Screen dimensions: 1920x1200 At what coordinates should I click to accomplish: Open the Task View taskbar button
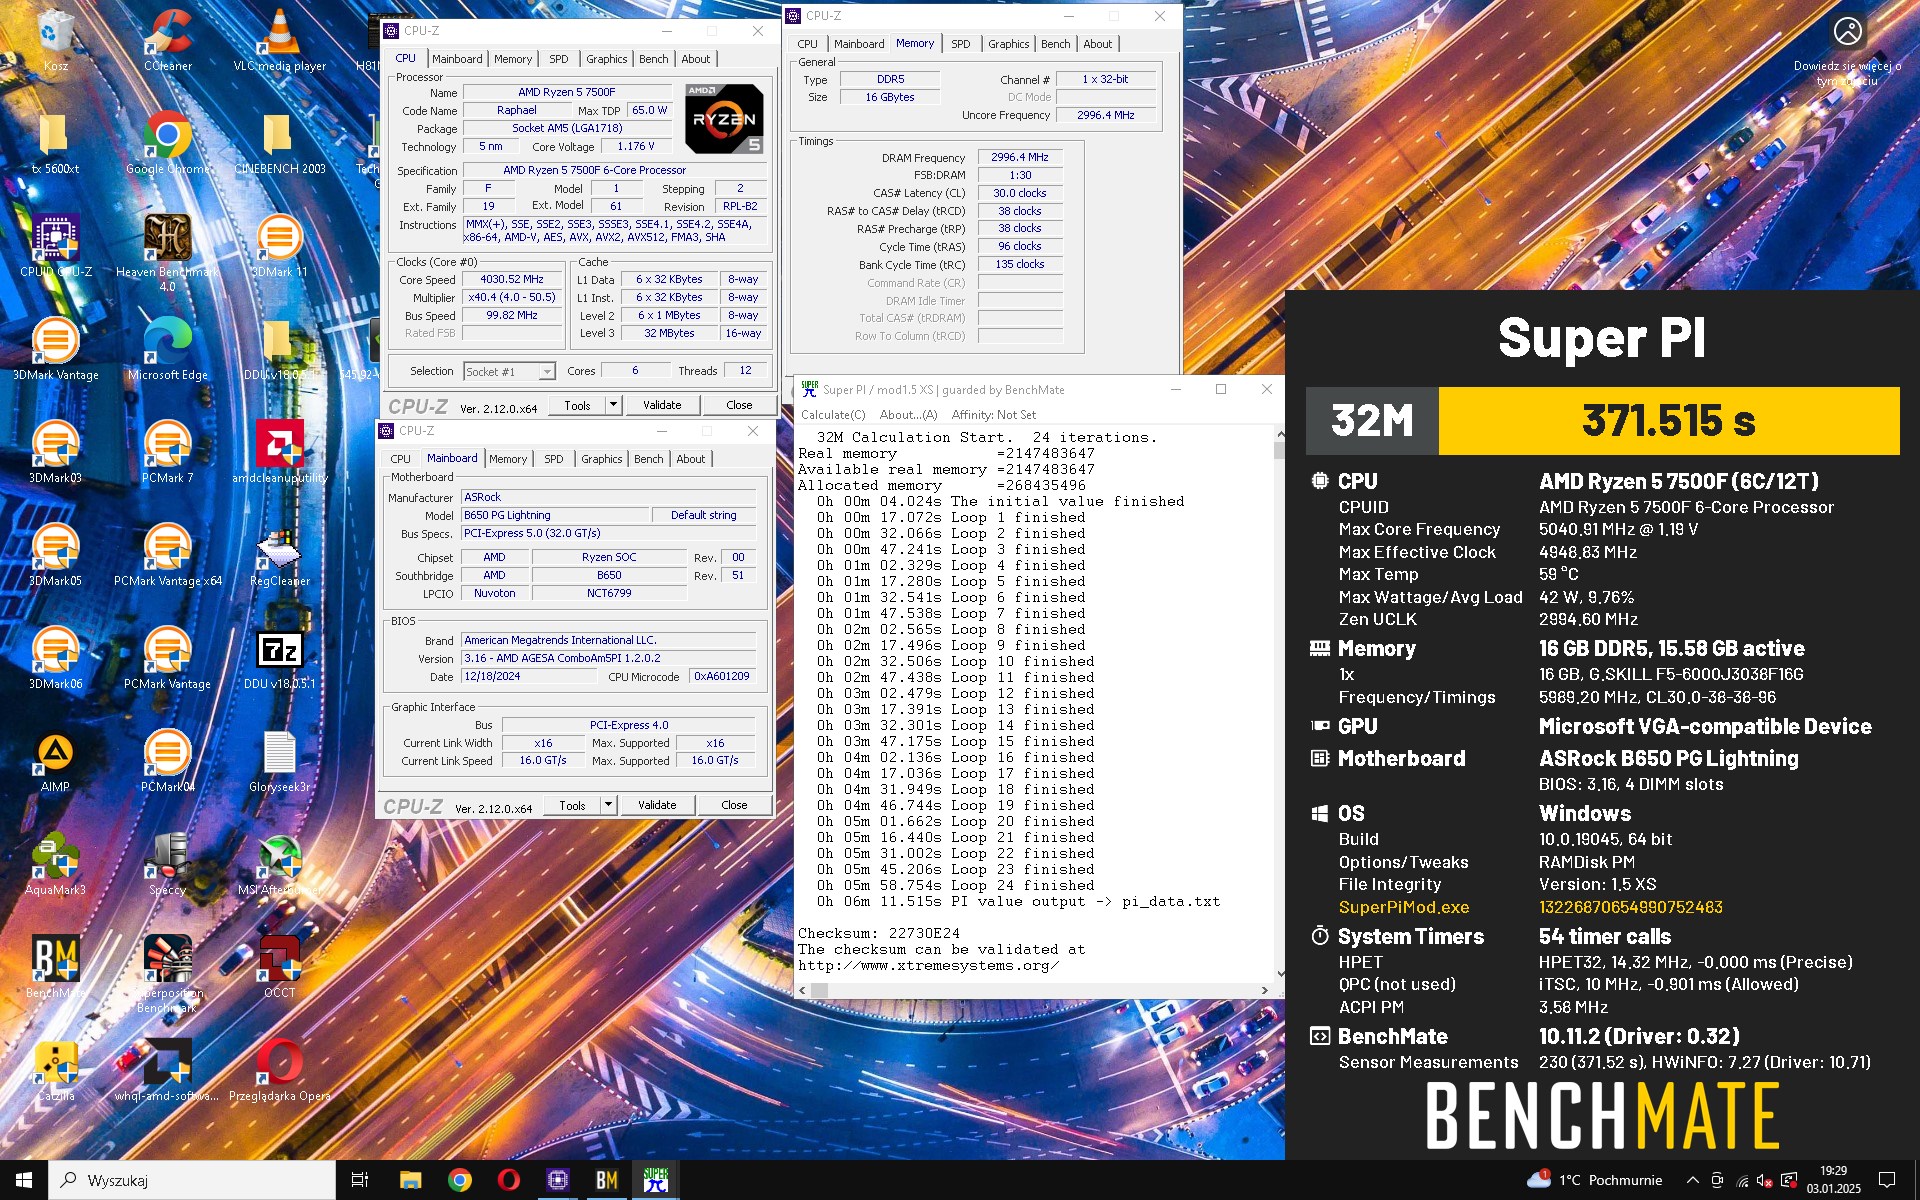point(360,1180)
